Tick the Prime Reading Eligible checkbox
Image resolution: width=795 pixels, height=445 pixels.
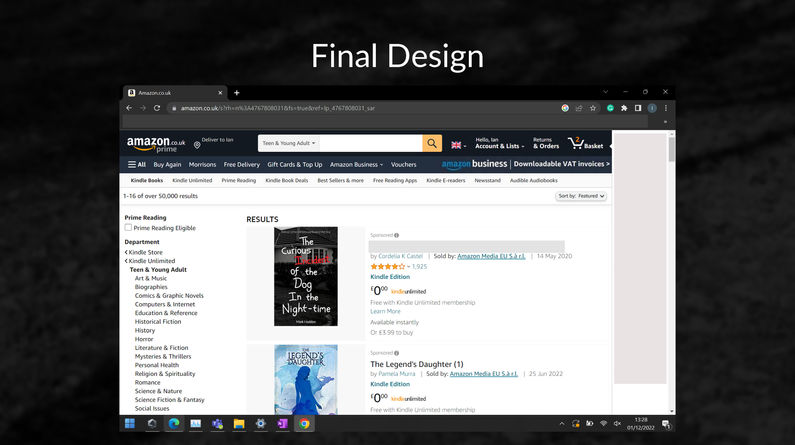tap(128, 228)
